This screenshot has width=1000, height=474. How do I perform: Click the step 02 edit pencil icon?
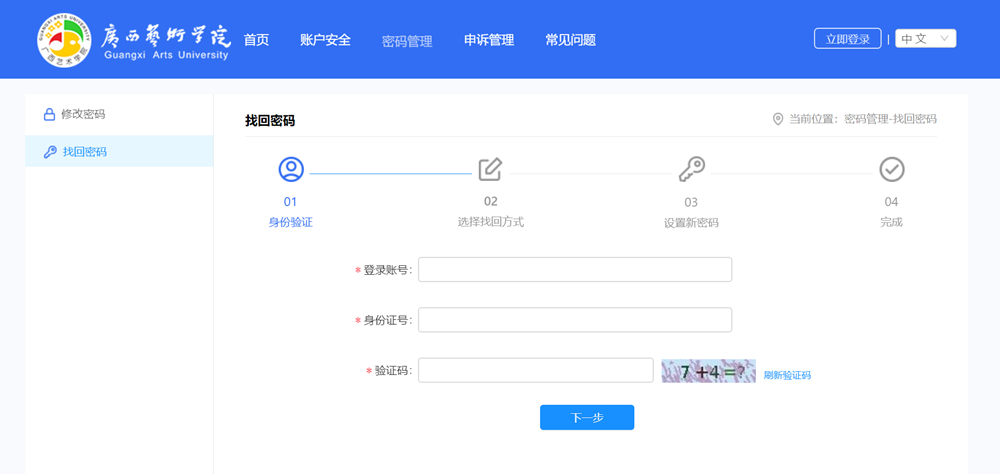[490, 169]
